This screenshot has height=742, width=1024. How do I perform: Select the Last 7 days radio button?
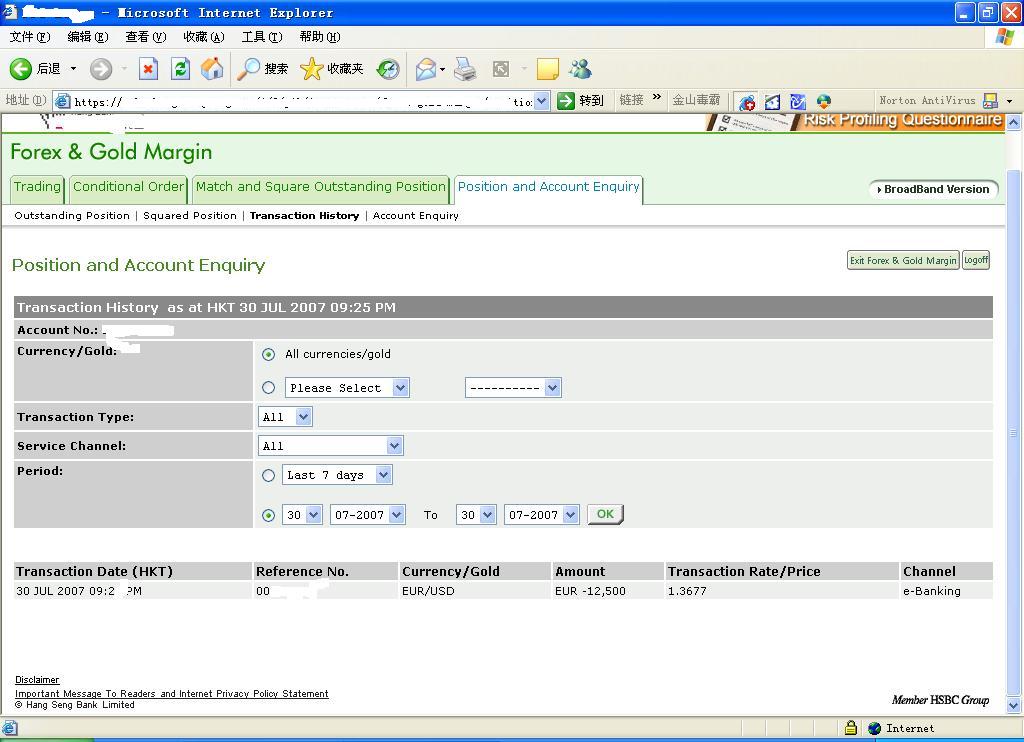(268, 475)
